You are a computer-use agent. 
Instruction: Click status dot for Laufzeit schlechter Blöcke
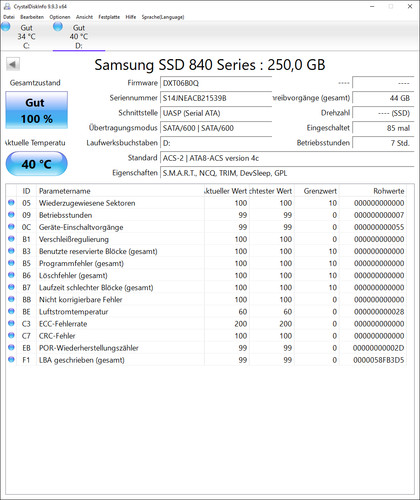tap(11, 287)
